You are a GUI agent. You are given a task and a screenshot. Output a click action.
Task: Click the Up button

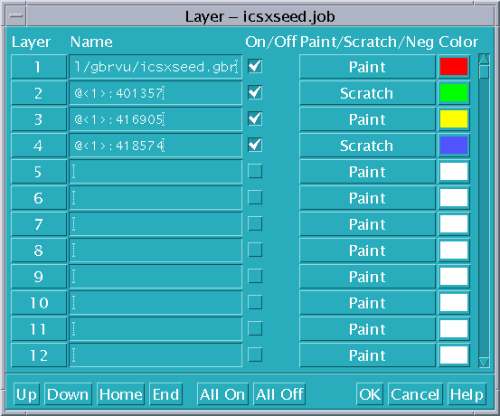[x=26, y=394]
